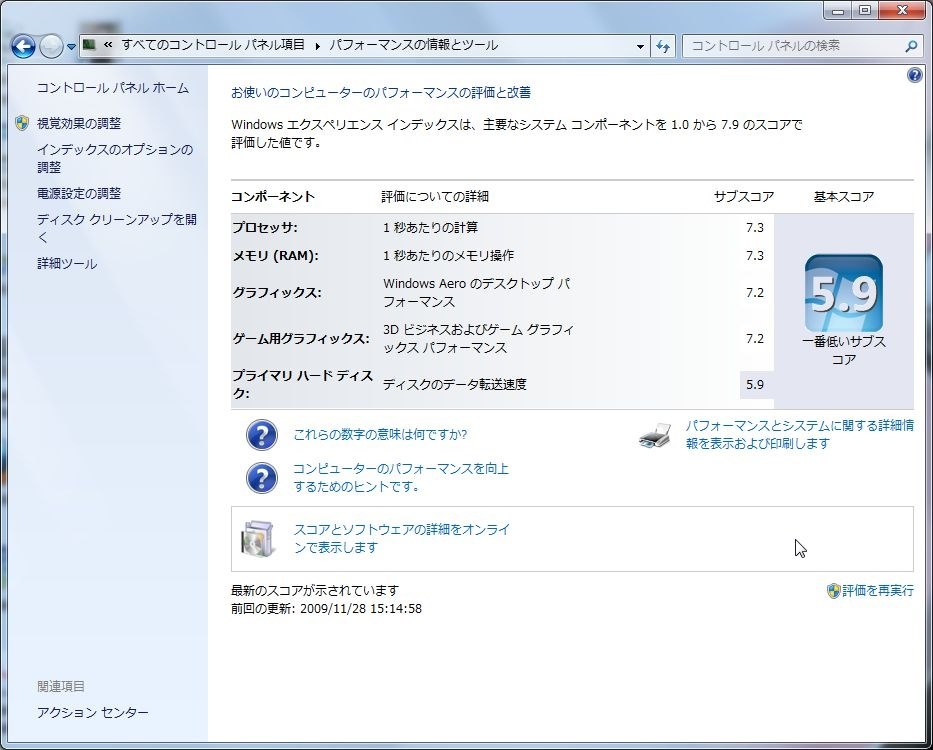This screenshot has height=750, width=933.
Task: Click help icon beside パフォーマンスを向上 hint
Action: (262, 478)
